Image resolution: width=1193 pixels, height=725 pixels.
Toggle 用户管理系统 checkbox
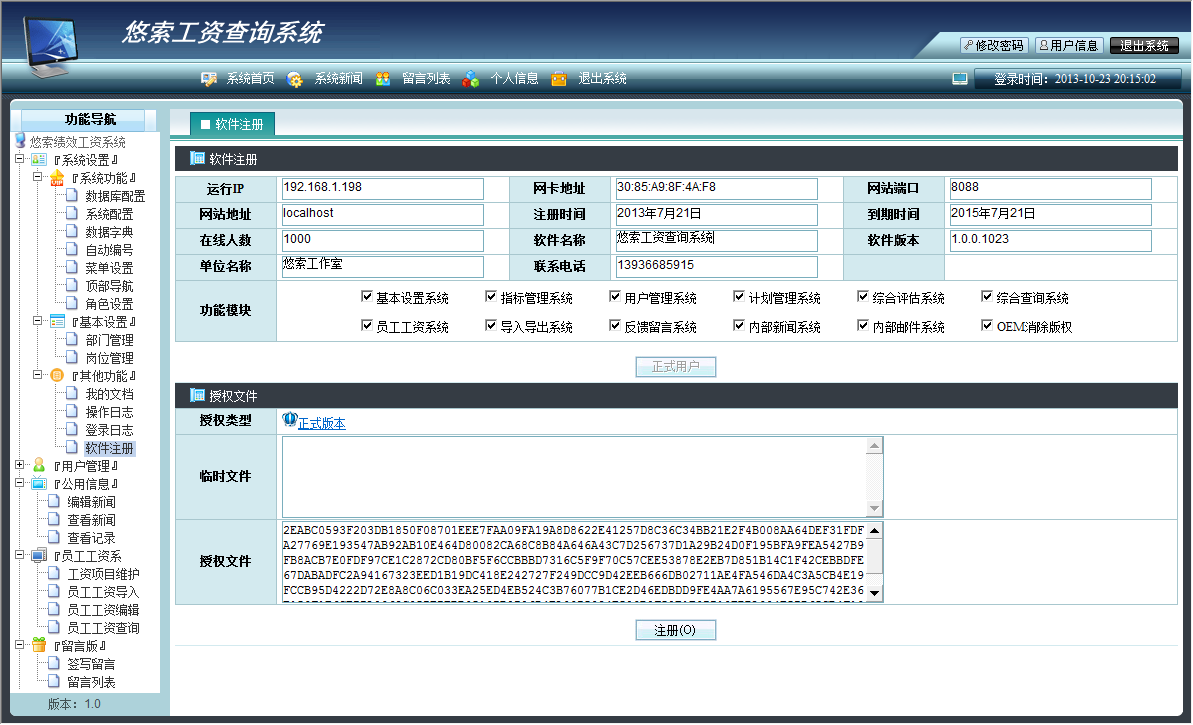pyautogui.click(x=615, y=297)
